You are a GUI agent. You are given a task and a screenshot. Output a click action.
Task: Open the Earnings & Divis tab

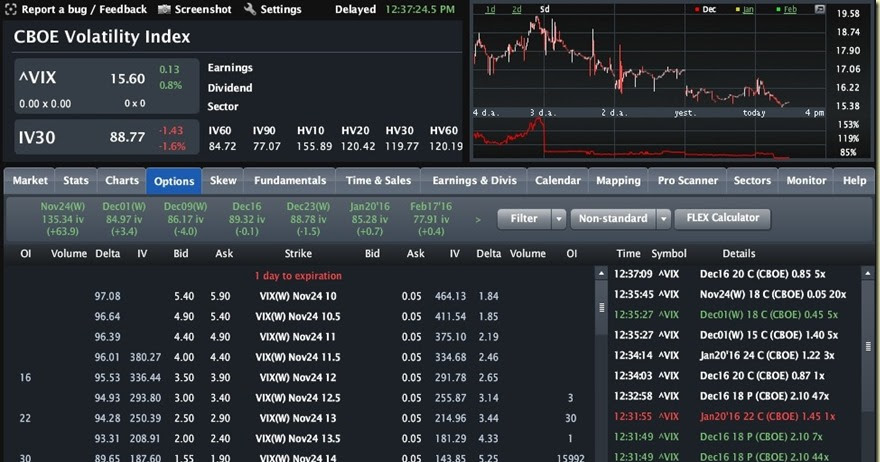coord(474,181)
